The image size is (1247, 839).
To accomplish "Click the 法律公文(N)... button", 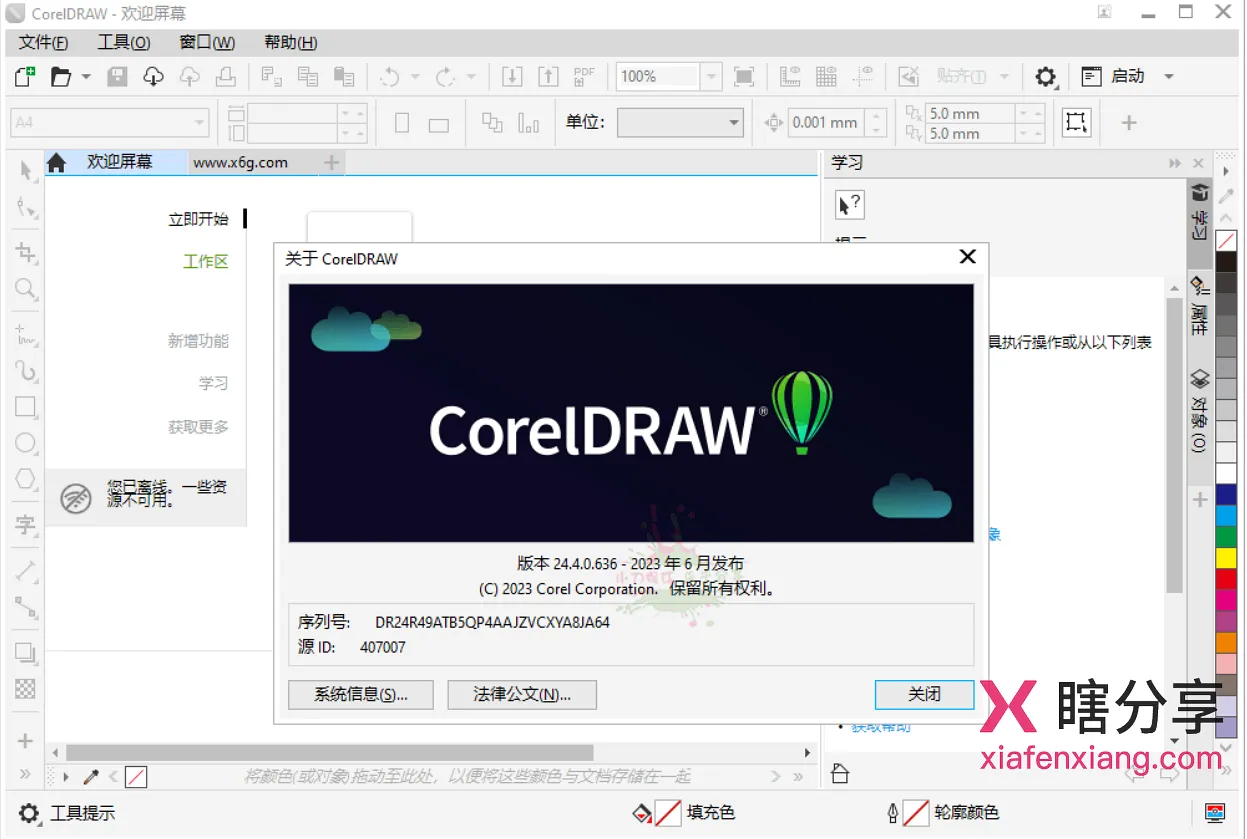I will tap(522, 694).
